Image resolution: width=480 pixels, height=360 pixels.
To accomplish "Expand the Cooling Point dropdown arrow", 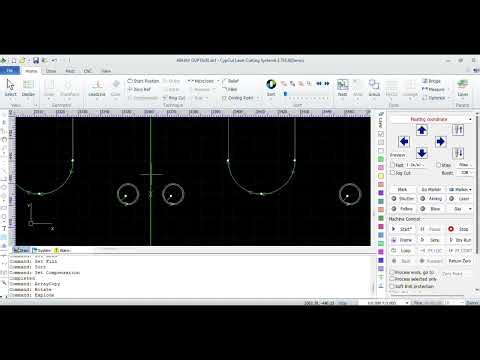I will pyautogui.click(x=257, y=98).
